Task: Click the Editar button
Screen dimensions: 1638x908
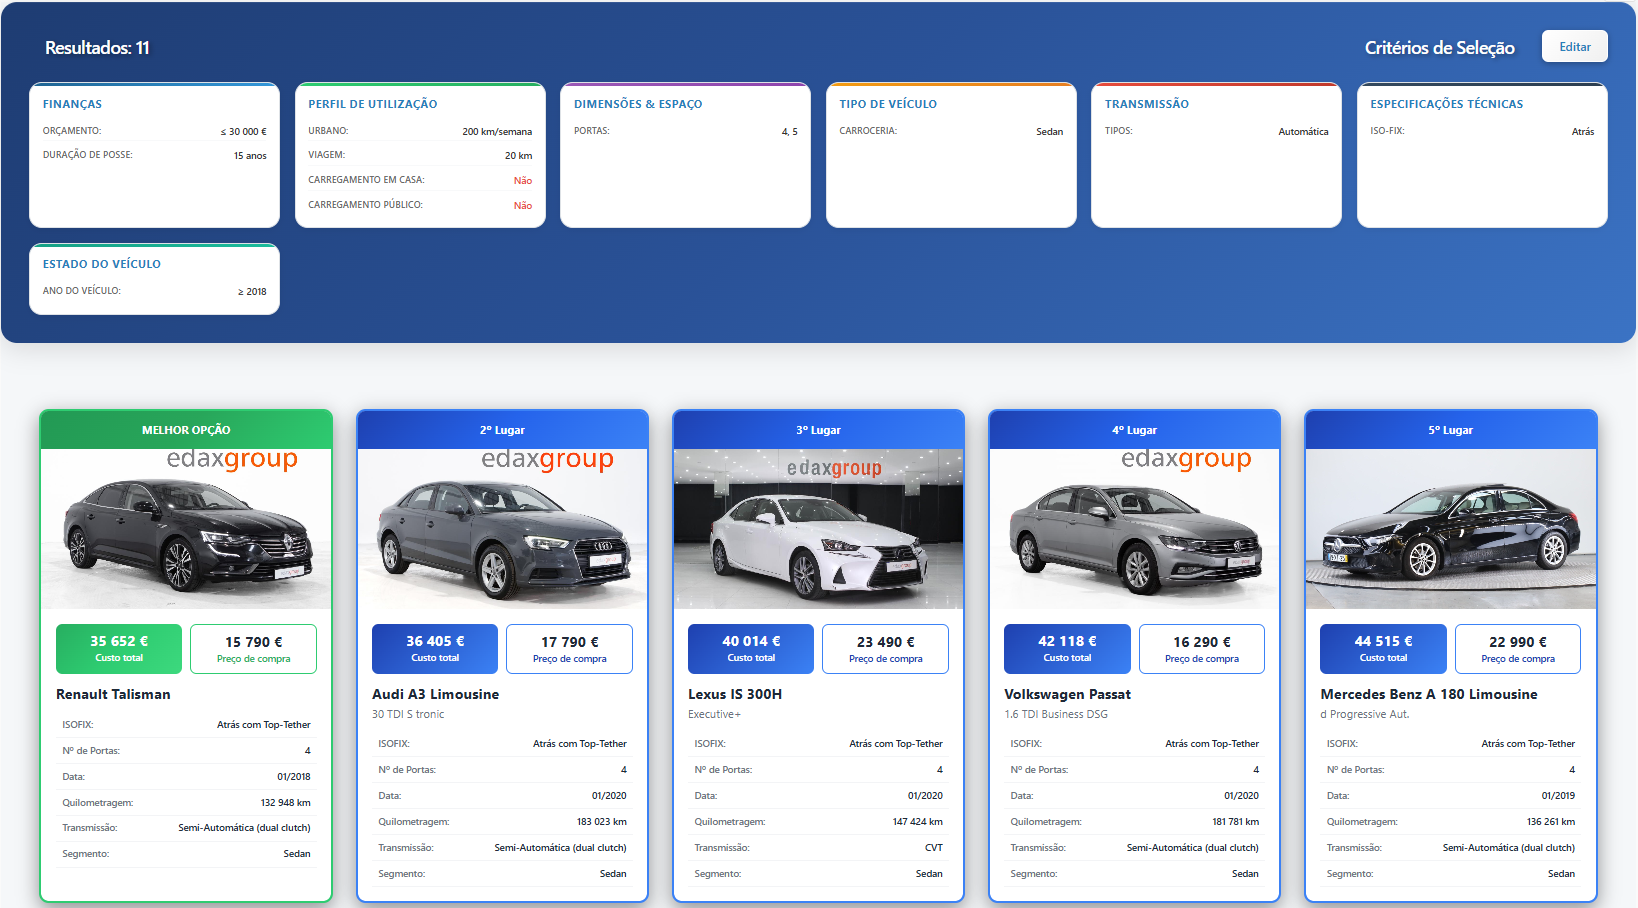Action: point(1573,46)
